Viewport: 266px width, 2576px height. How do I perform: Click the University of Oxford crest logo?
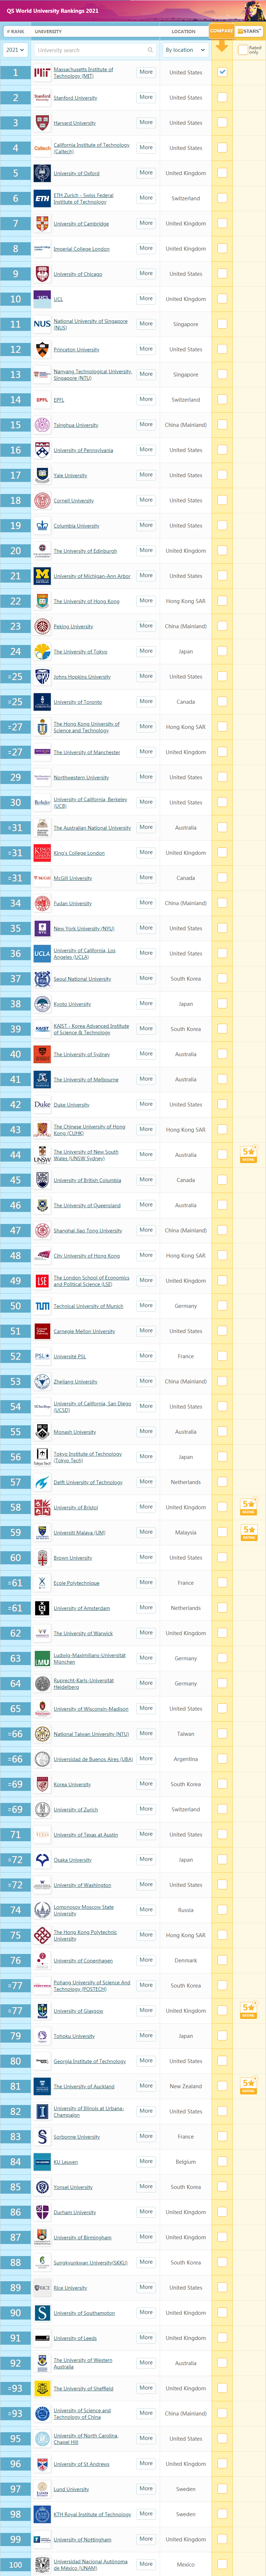coord(42,173)
